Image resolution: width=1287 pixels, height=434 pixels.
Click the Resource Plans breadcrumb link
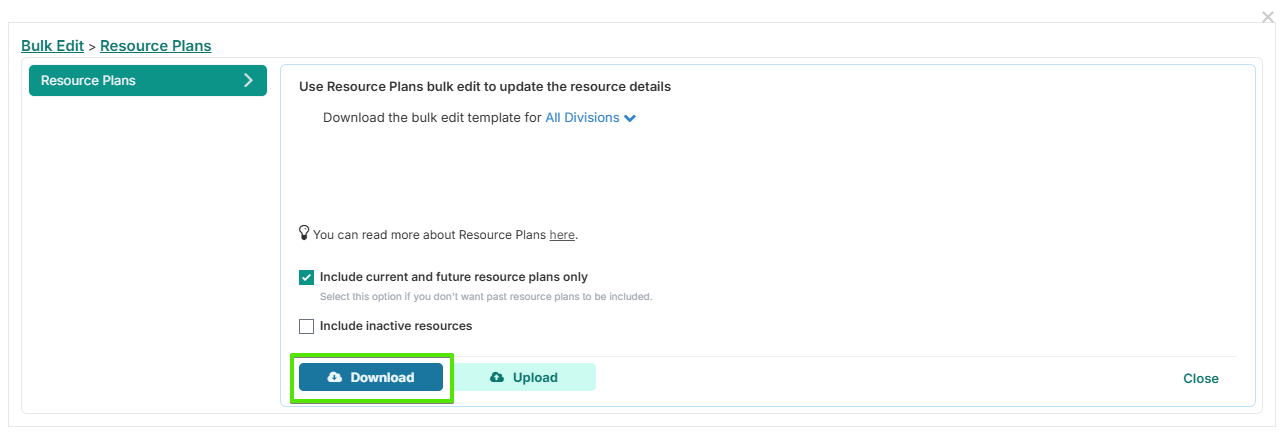(155, 46)
